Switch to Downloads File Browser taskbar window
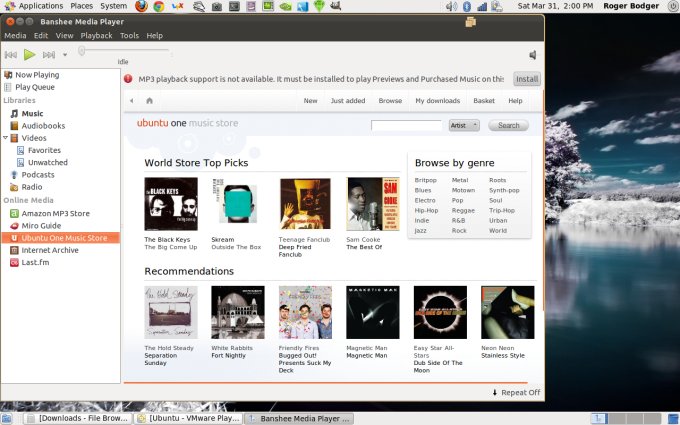The width and height of the screenshot is (680, 425). click(78, 418)
